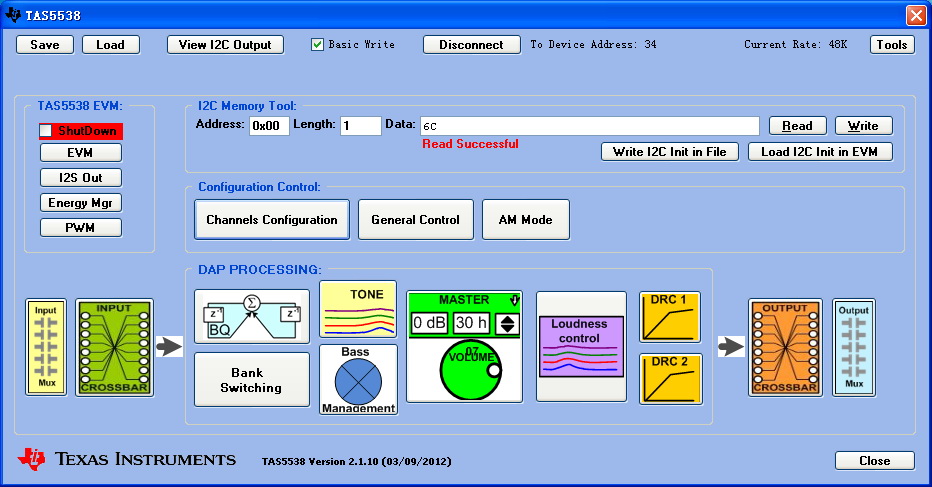Screen dimensions: 932x487
Task: Click Load I2C Init in EVM
Action: (x=820, y=152)
